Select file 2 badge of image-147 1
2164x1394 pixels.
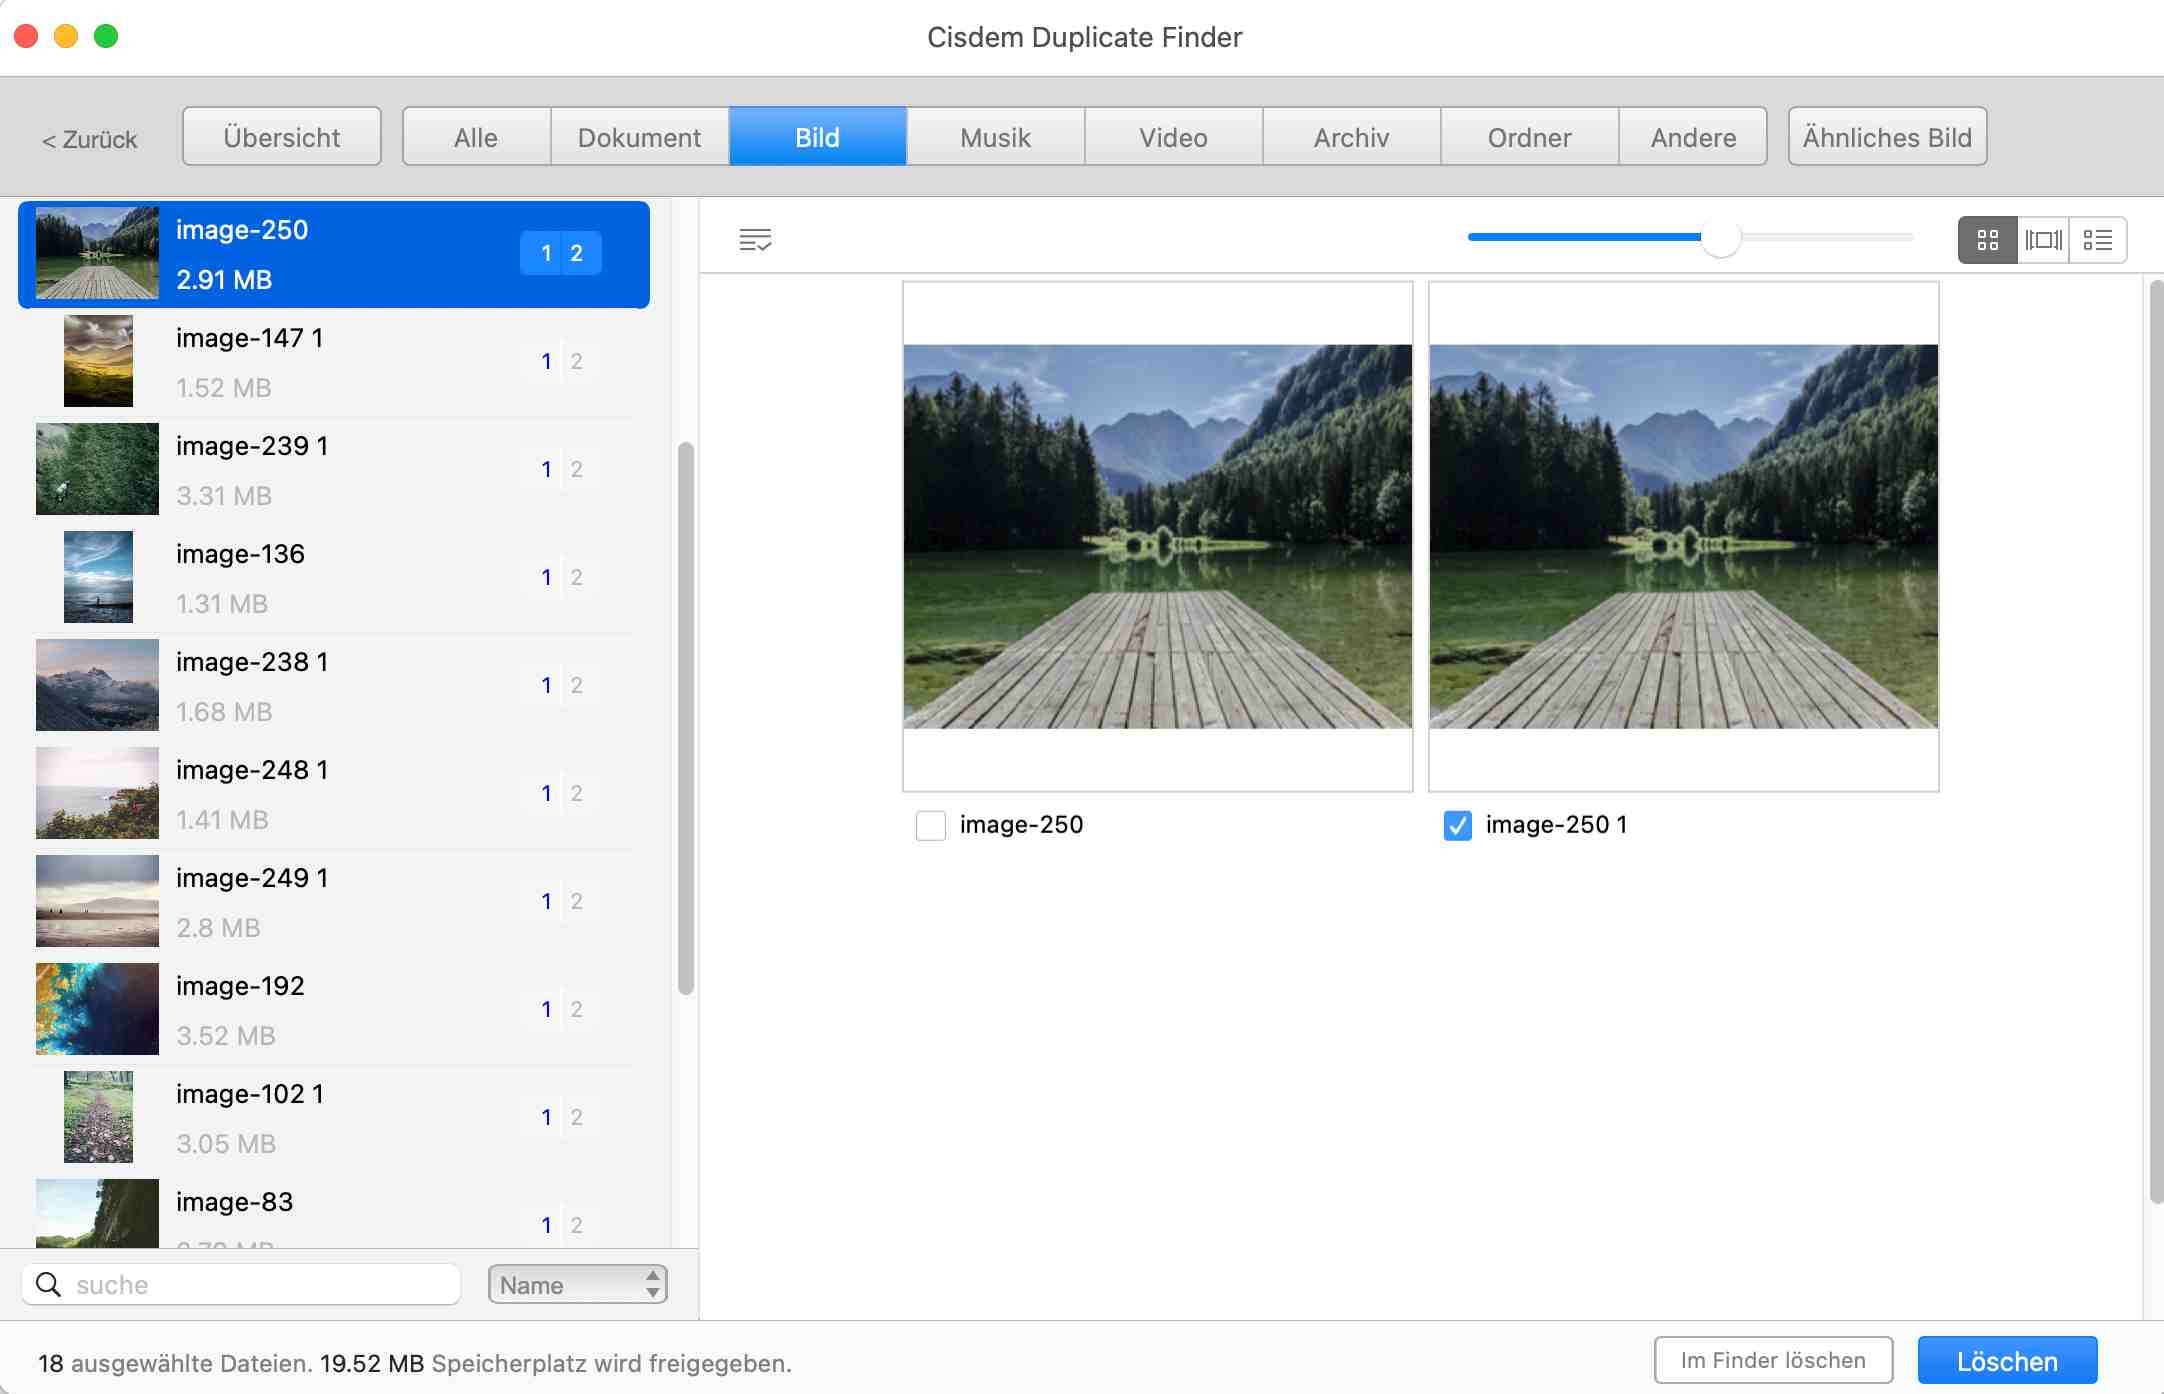click(576, 361)
